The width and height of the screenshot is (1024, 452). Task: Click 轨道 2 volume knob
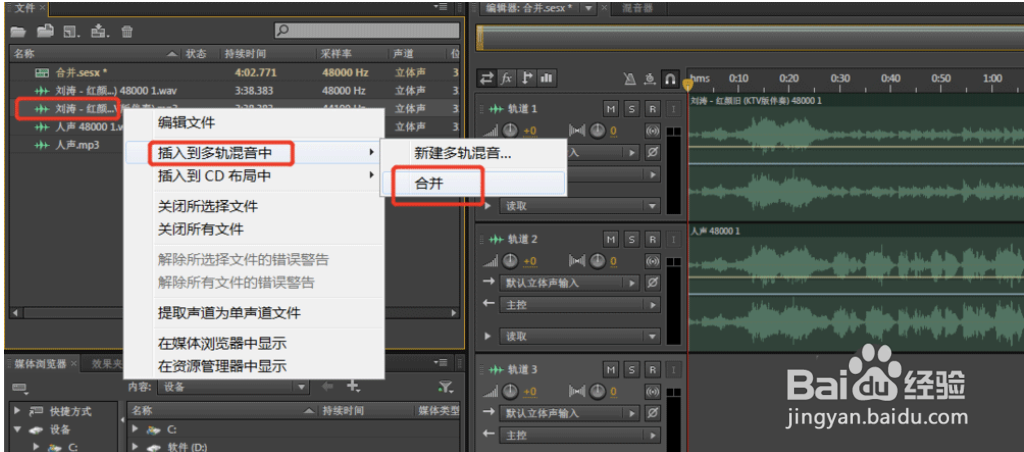[x=511, y=261]
